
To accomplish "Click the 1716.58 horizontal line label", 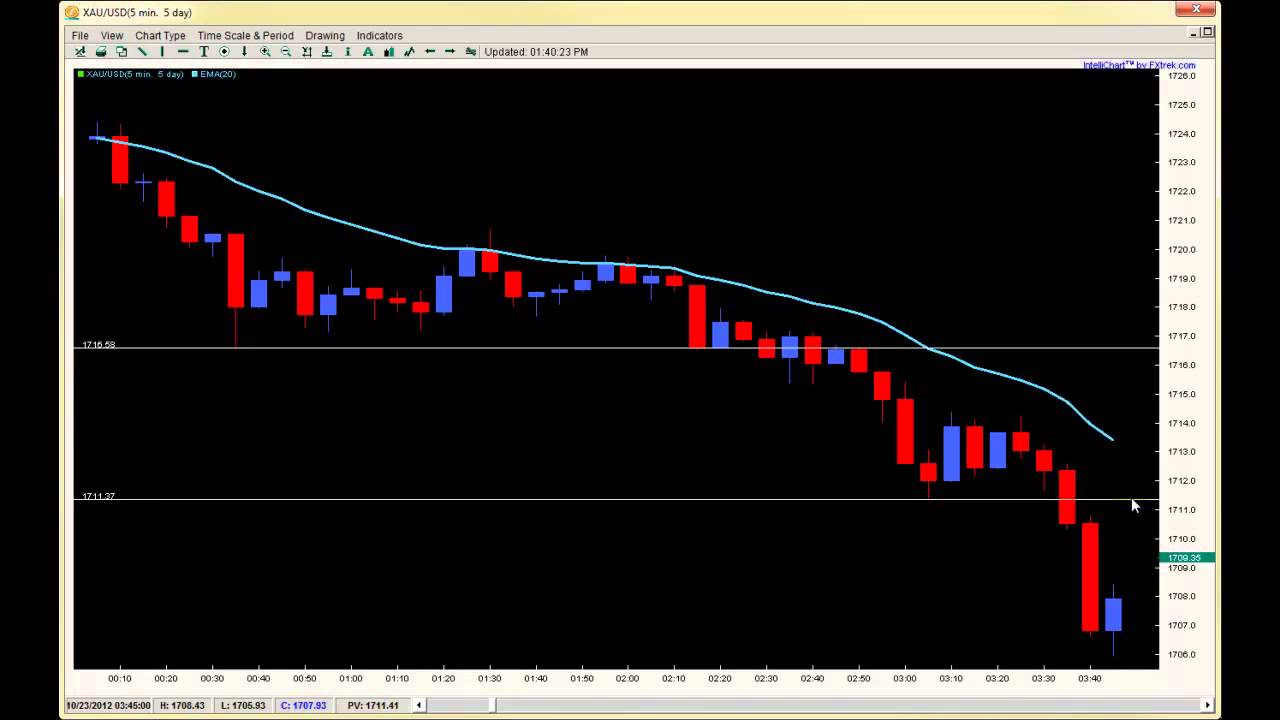I will coord(98,344).
